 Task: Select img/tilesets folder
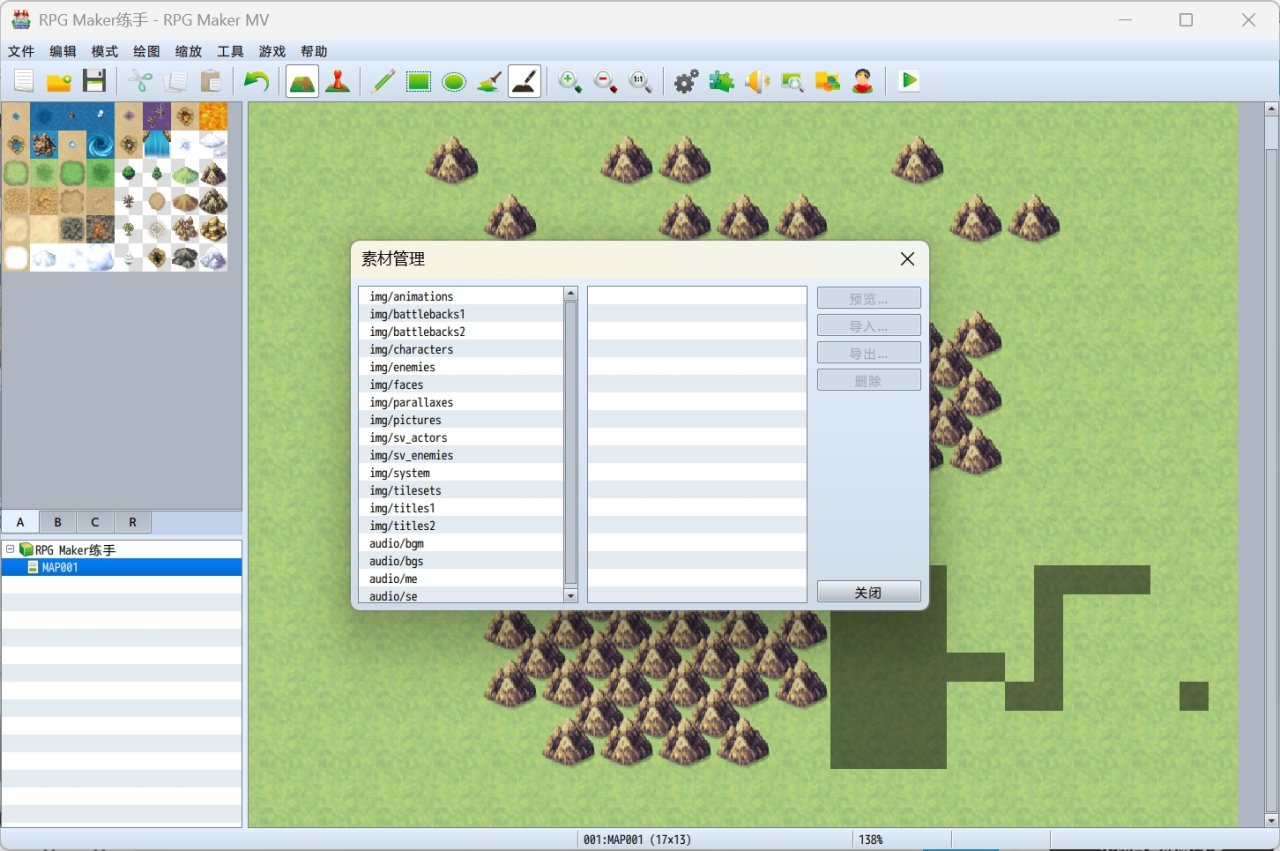point(461,490)
